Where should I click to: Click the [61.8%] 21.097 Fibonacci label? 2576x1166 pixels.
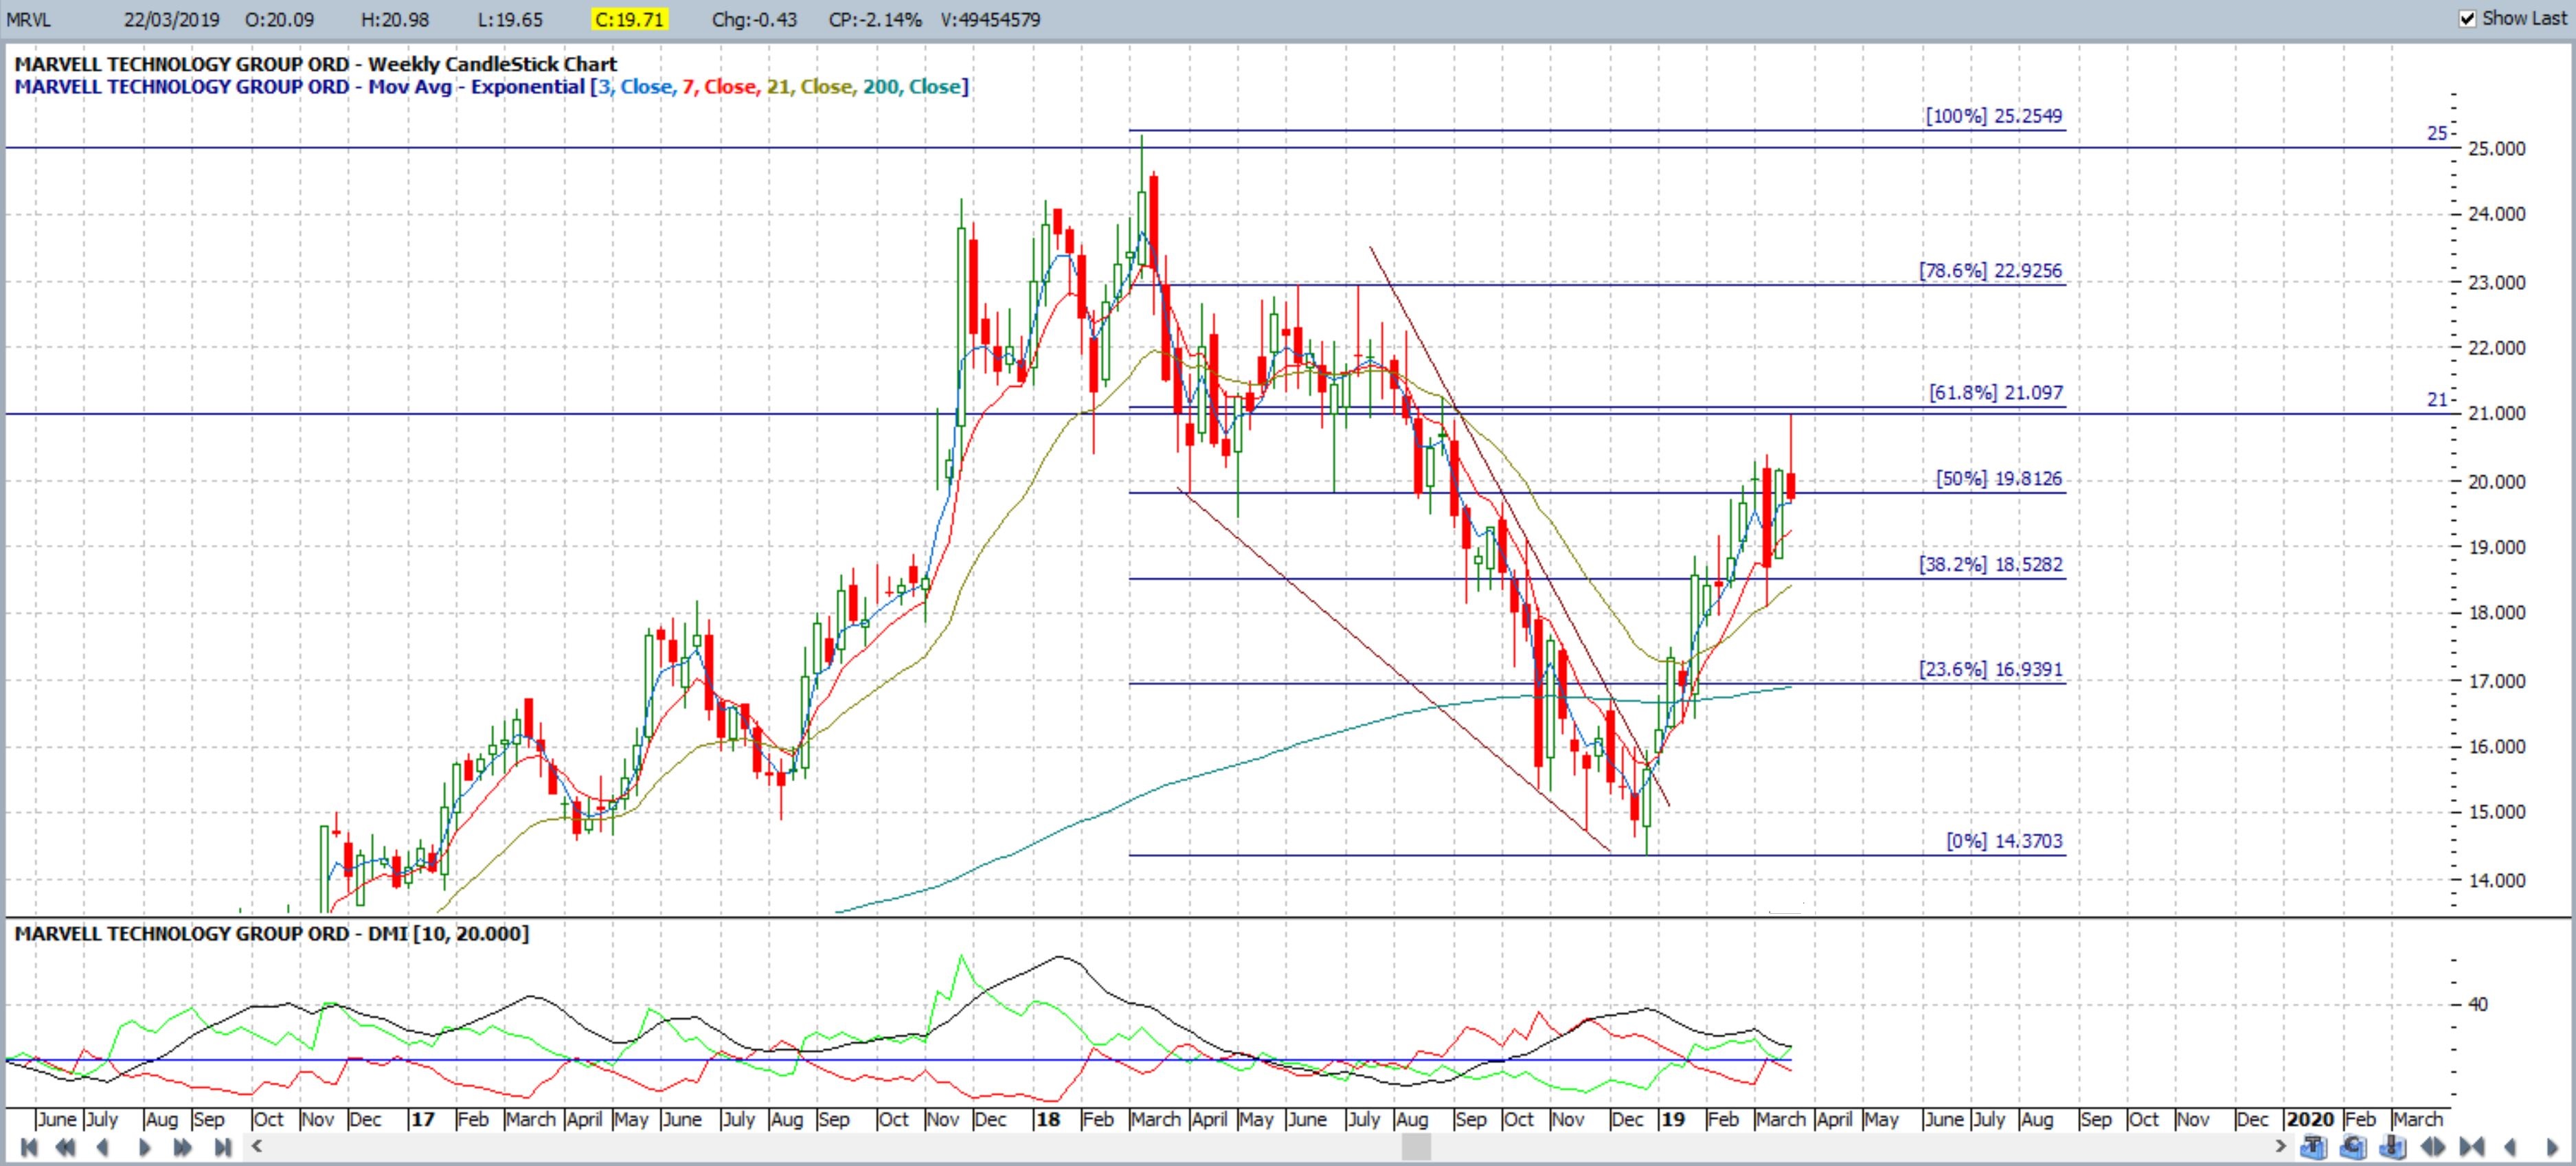click(x=1996, y=393)
